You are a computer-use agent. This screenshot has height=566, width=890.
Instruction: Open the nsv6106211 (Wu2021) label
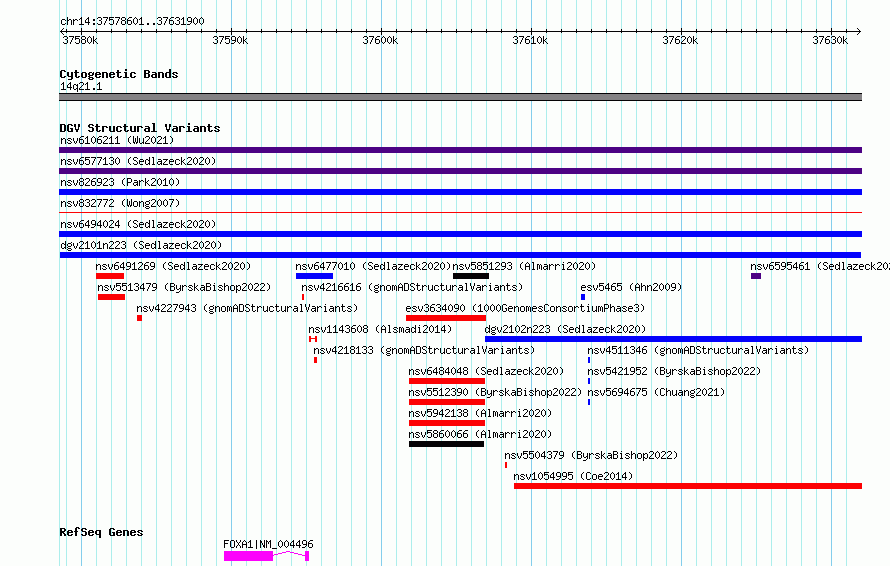point(117,140)
